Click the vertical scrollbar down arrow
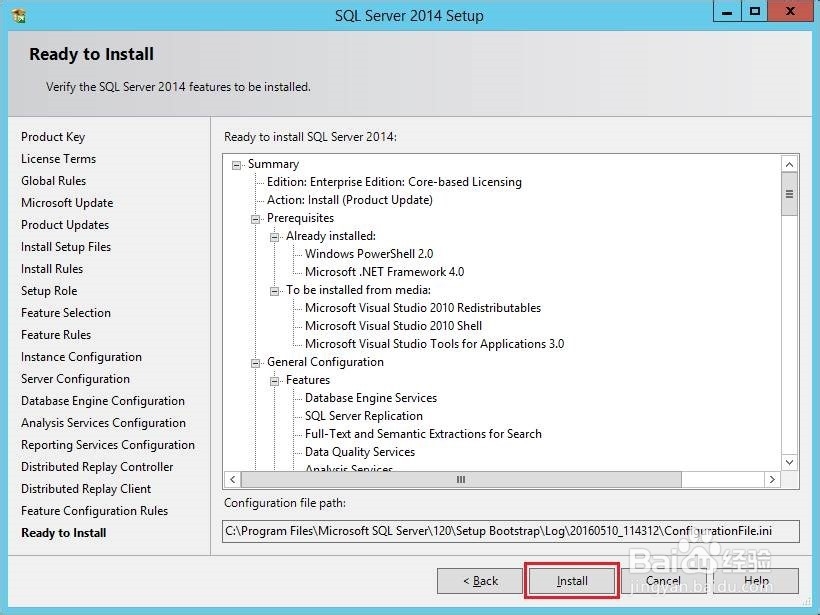 (789, 462)
